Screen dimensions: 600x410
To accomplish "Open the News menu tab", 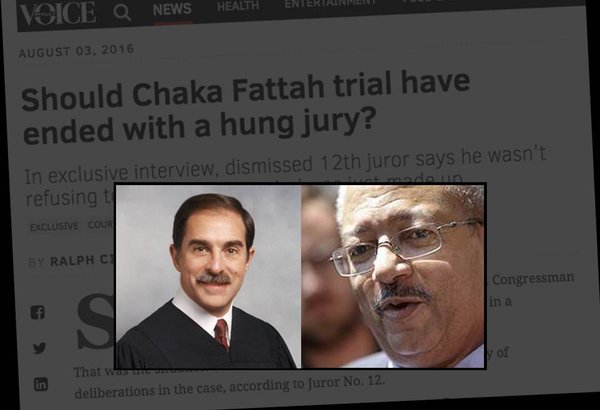I will pyautogui.click(x=172, y=9).
